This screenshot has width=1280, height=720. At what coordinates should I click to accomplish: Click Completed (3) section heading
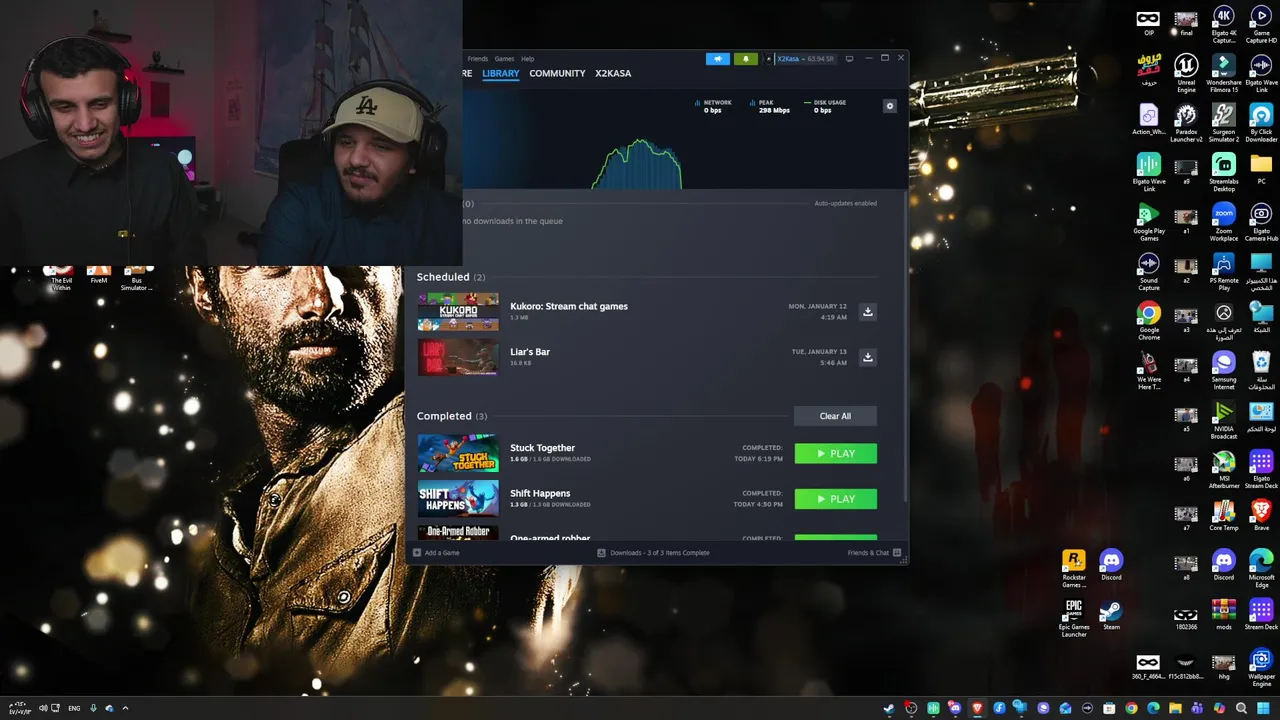pos(451,416)
